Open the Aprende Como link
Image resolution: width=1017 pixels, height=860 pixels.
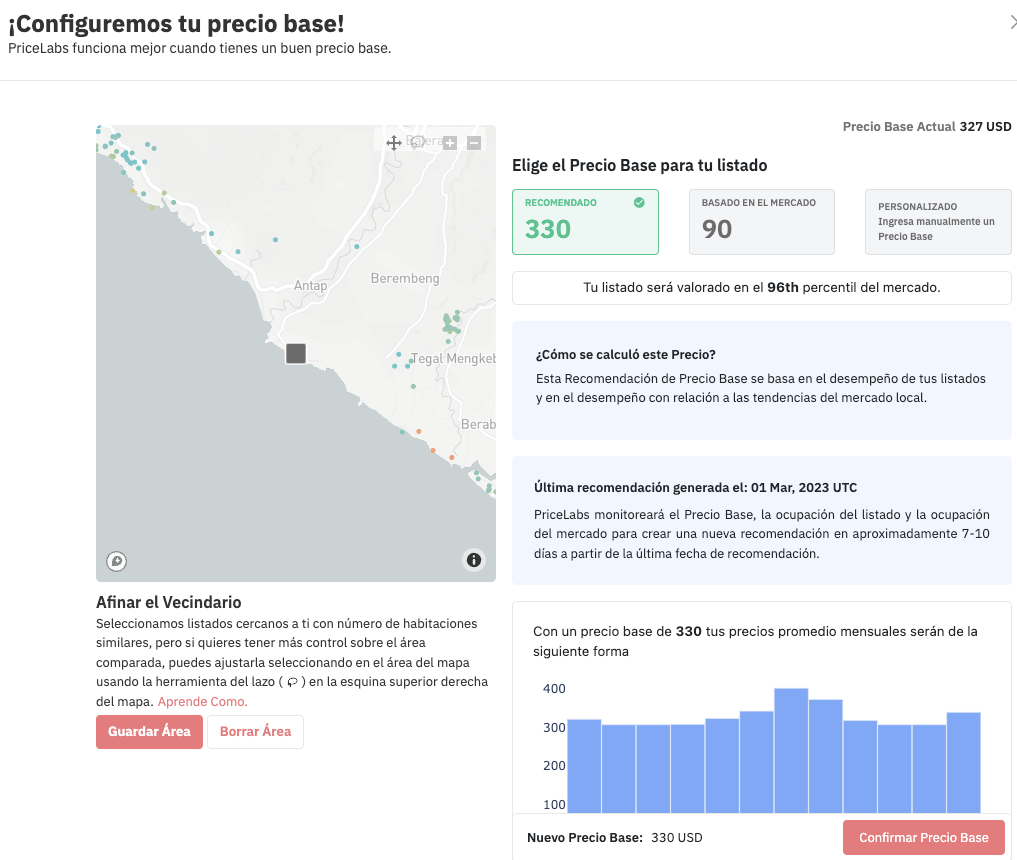[202, 702]
